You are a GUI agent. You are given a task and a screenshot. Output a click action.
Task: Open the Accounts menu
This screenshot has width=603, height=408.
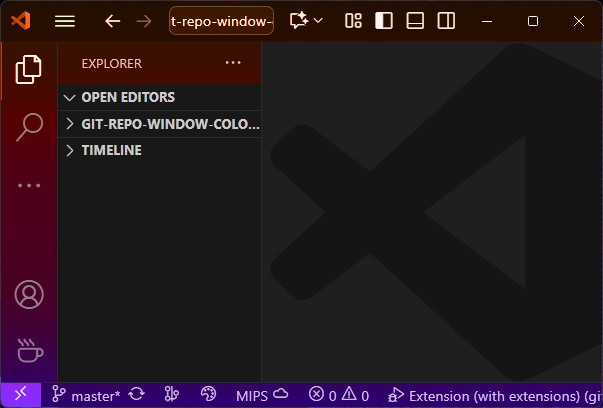(x=29, y=295)
